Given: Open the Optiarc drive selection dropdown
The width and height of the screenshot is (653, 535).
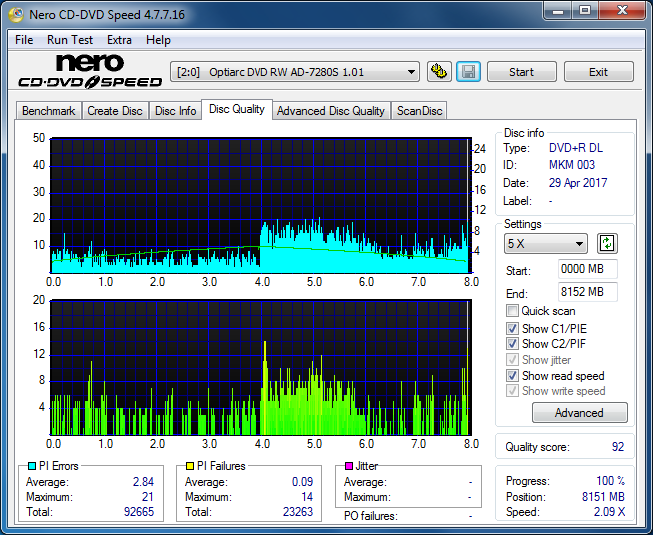Looking at the screenshot, I should pos(294,72).
